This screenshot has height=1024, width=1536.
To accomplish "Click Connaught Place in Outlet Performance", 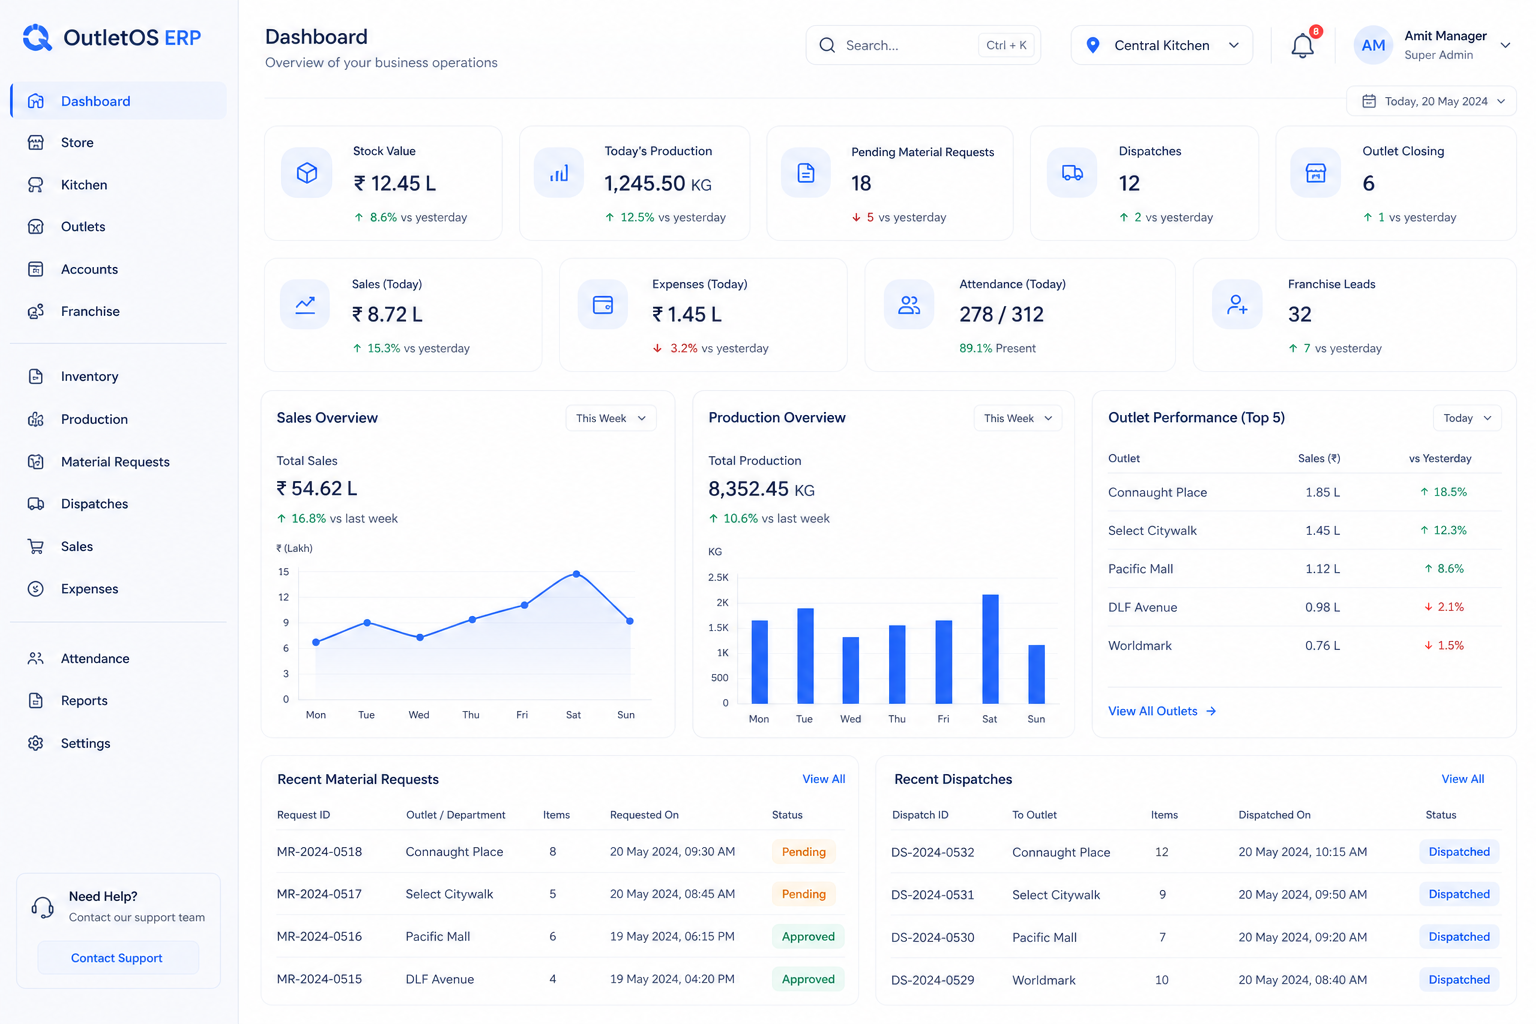I will pyautogui.click(x=1157, y=492).
